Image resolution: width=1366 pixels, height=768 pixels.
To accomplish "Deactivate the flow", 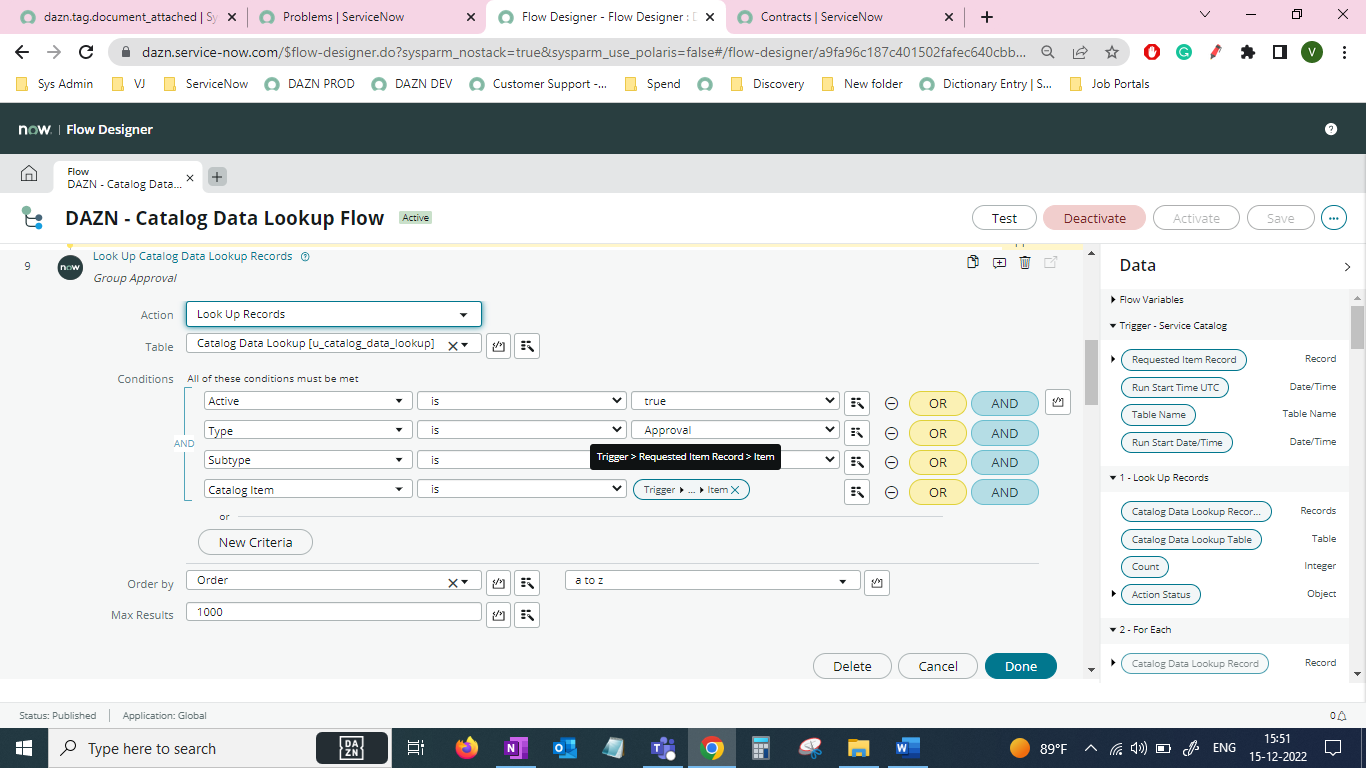I will click(x=1094, y=218).
